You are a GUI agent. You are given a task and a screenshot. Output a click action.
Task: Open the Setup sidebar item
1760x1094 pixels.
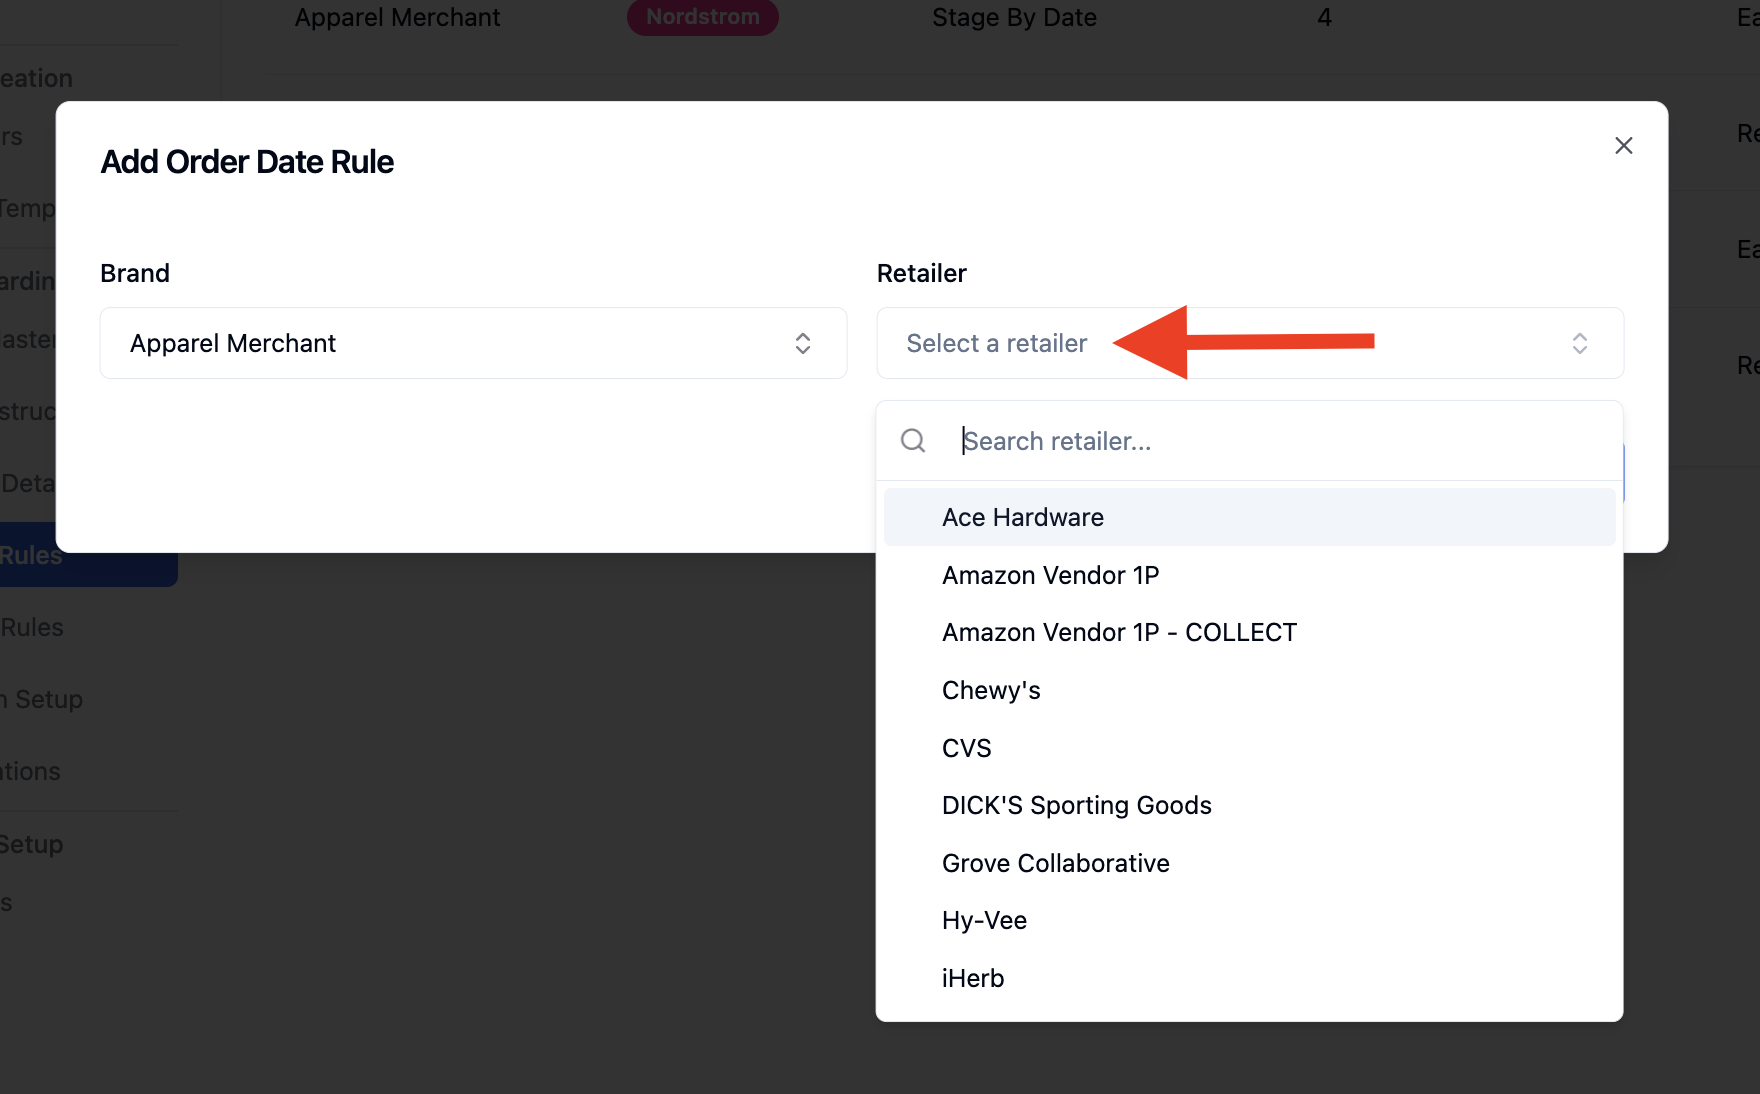pos(31,844)
